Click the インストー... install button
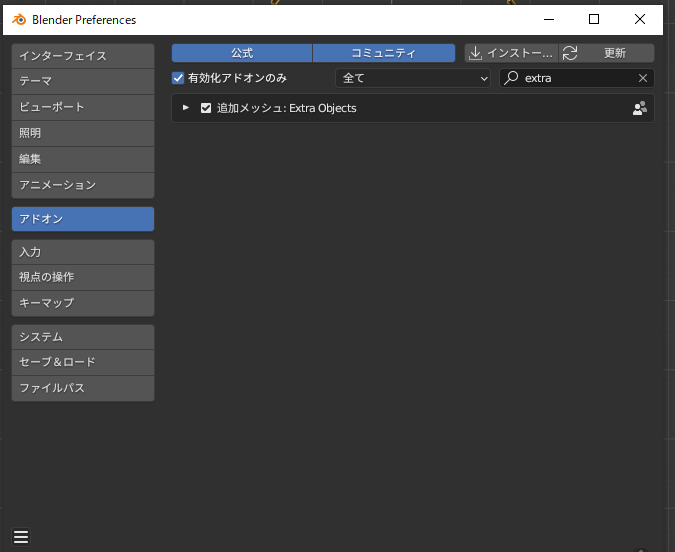The image size is (675, 552). [511, 53]
